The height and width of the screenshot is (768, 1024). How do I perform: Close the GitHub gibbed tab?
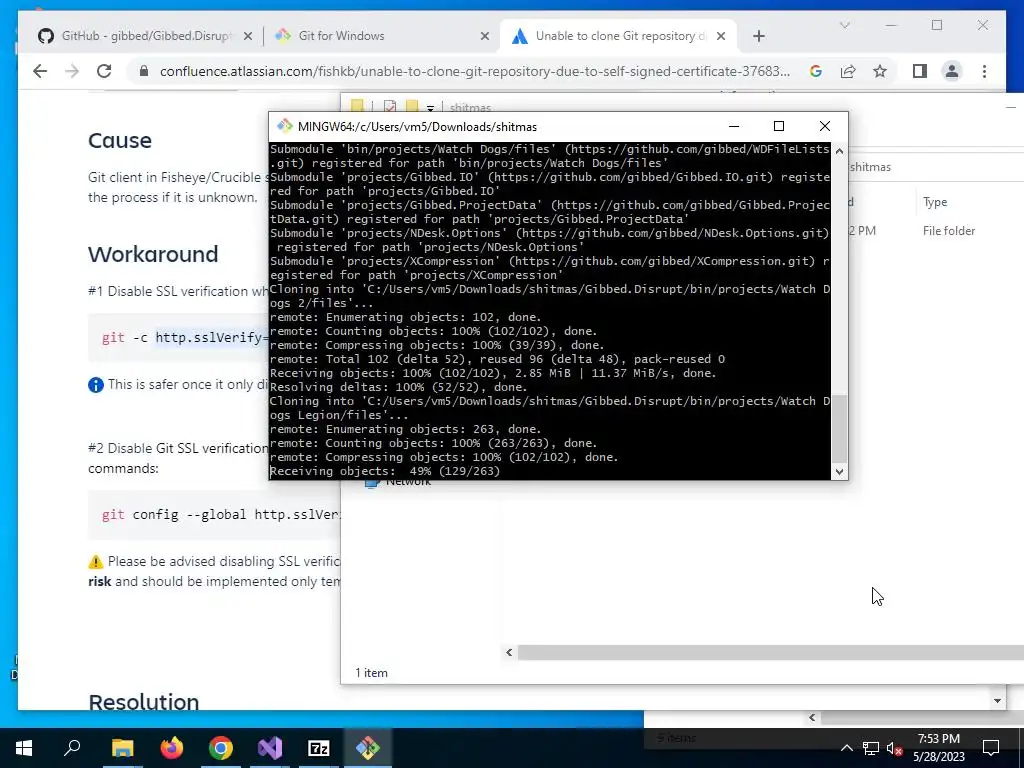[248, 37]
